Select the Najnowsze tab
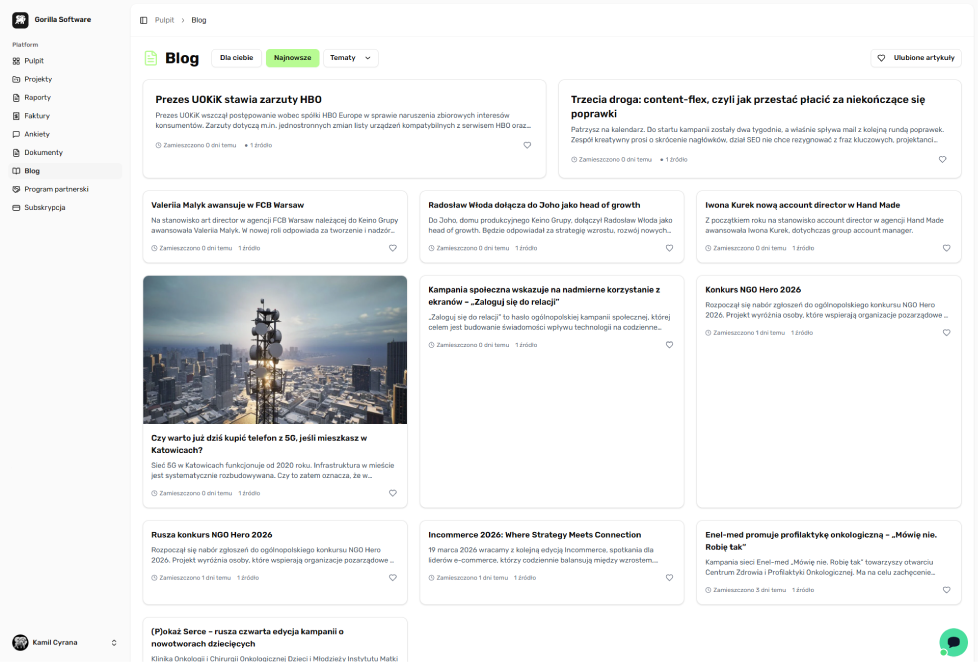 click(293, 58)
